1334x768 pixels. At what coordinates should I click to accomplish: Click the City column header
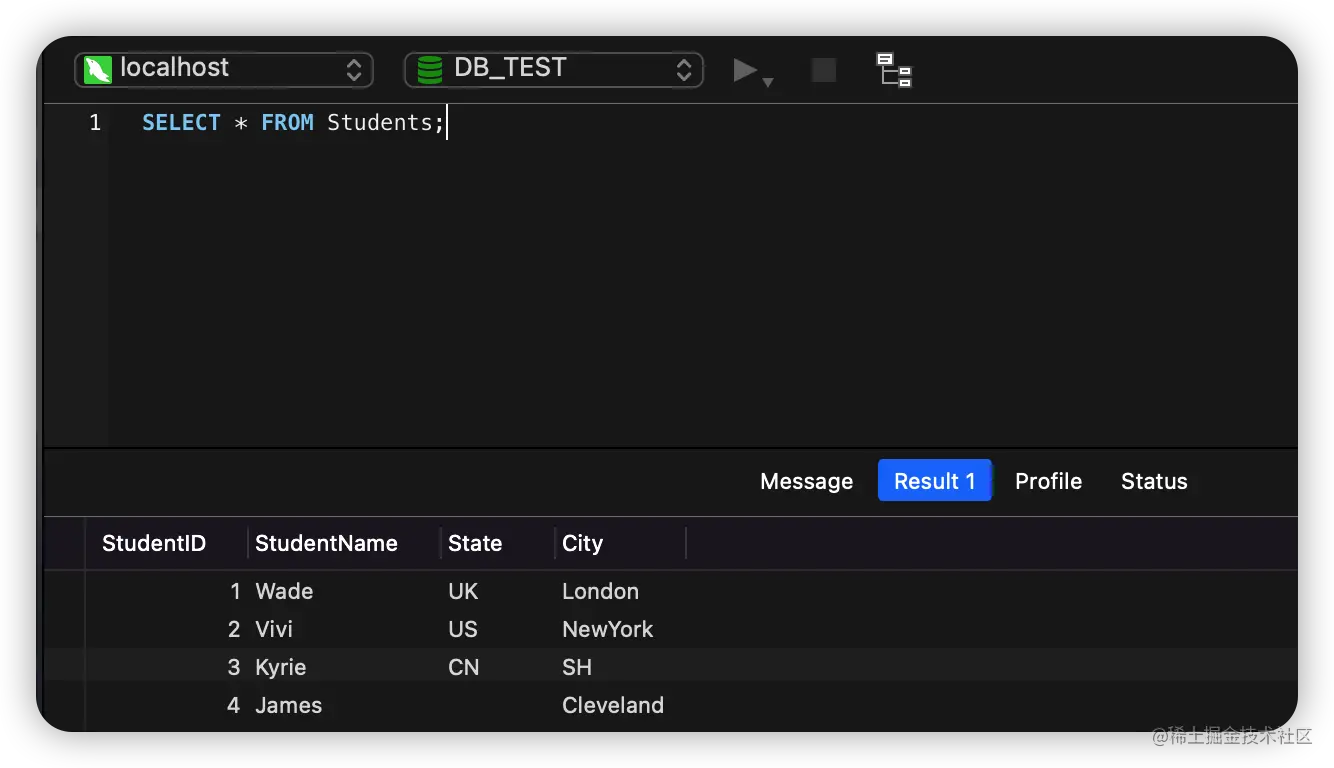[x=620, y=544]
